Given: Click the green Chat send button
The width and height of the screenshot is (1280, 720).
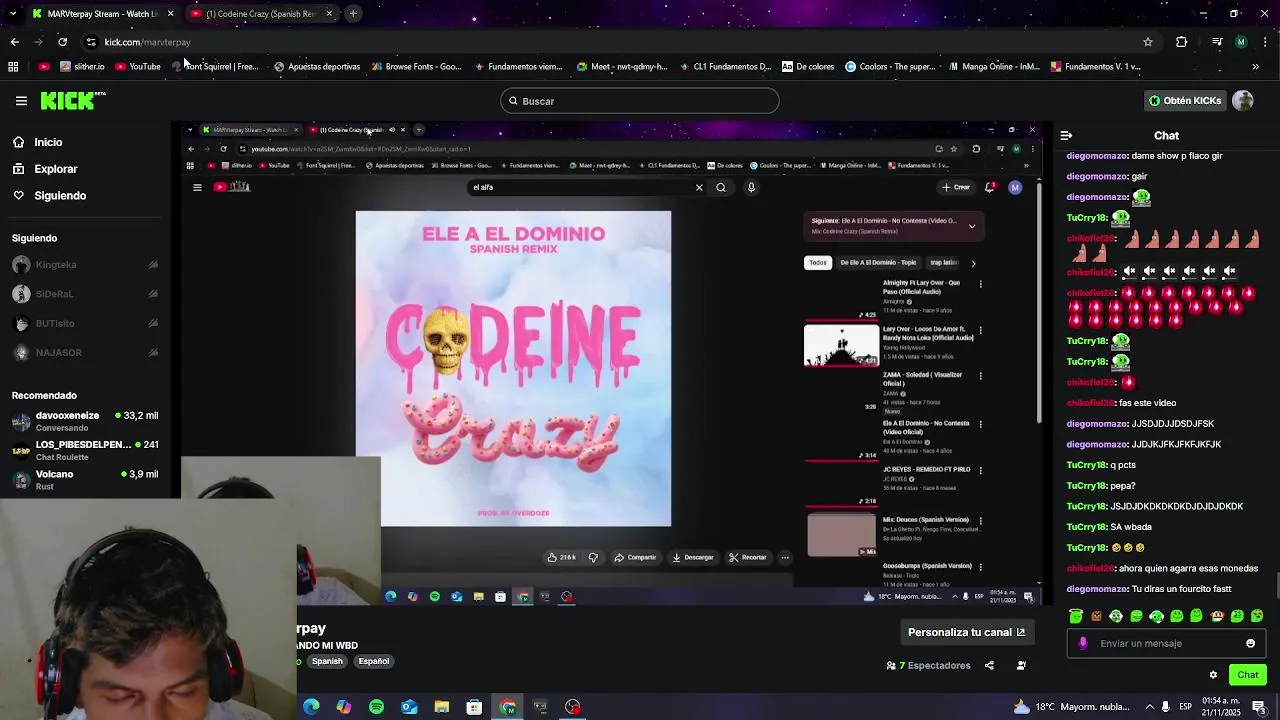Looking at the screenshot, I should [x=1247, y=675].
